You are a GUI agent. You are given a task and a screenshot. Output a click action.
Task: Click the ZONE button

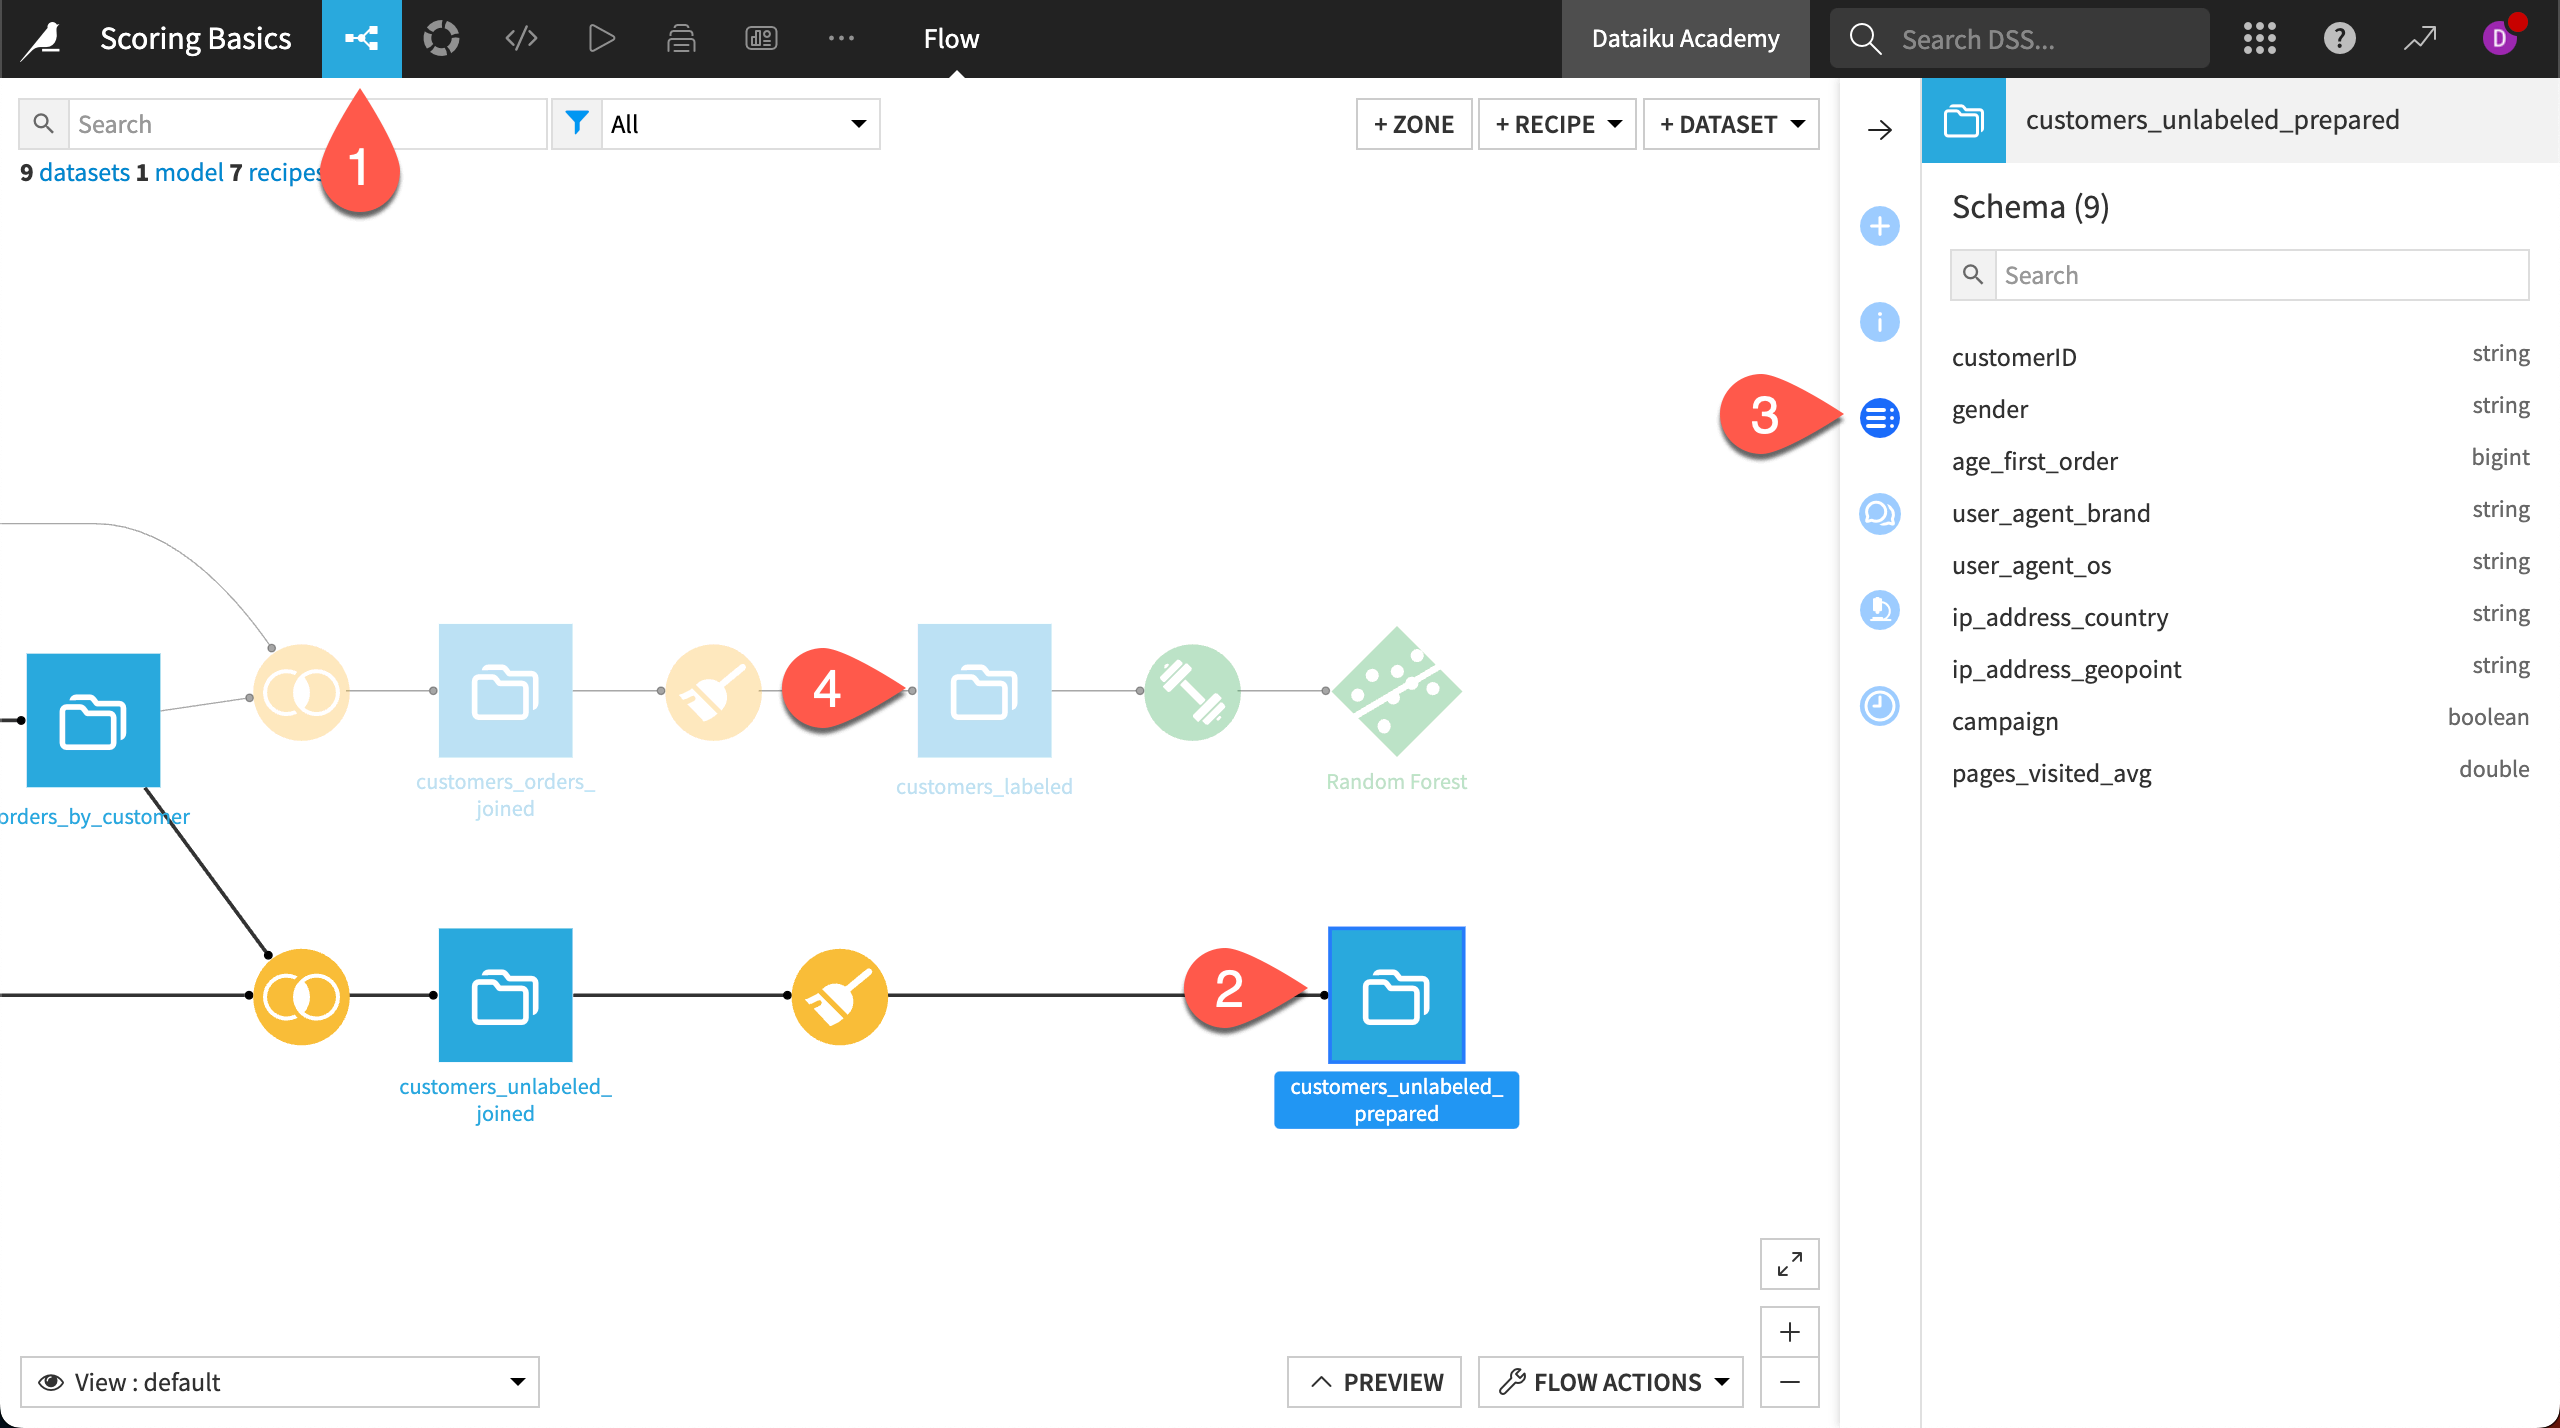[x=1413, y=123]
